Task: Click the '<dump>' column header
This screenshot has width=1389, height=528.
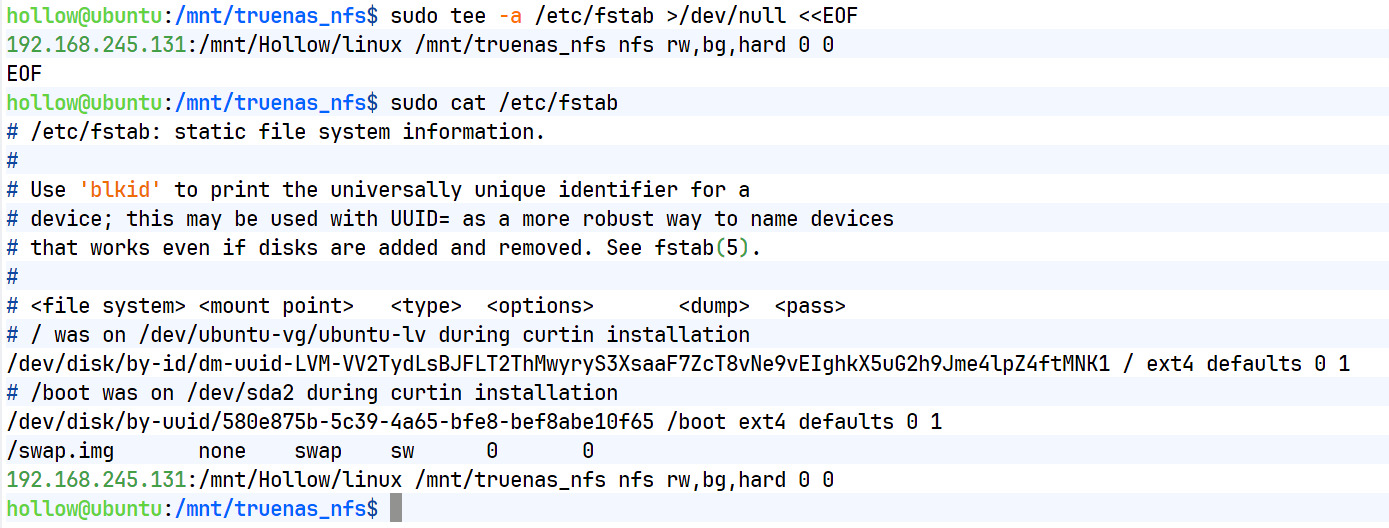Action: (714, 306)
